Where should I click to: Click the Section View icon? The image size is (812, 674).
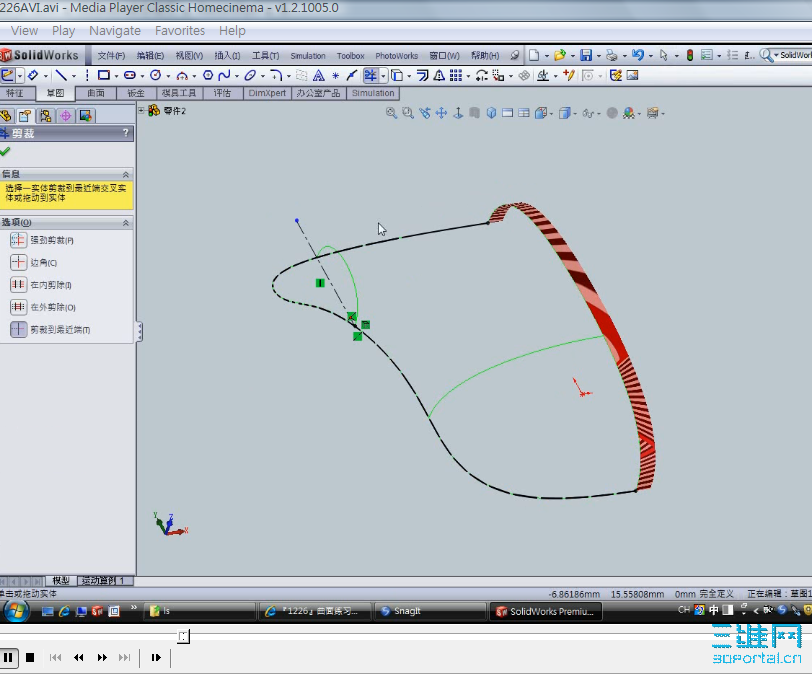(x=474, y=113)
